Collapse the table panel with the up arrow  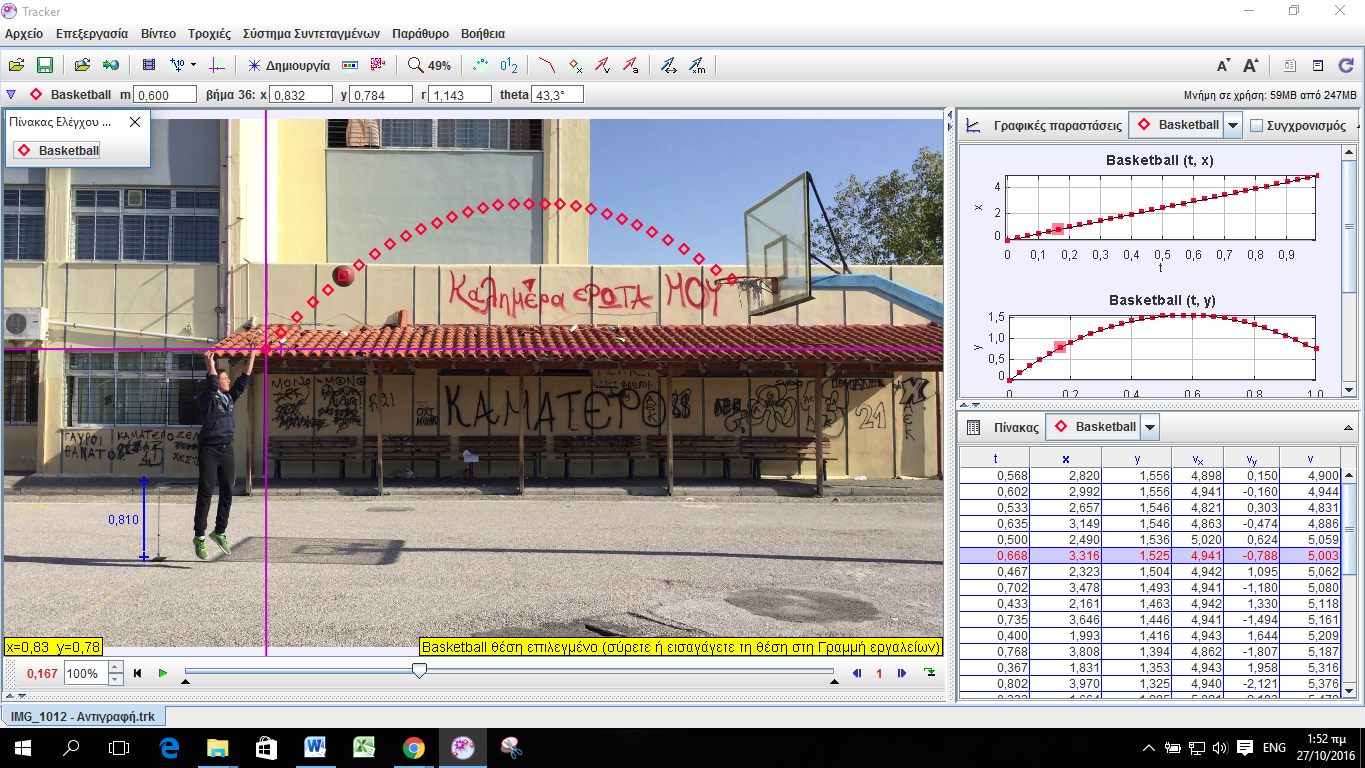[x=1347, y=427]
